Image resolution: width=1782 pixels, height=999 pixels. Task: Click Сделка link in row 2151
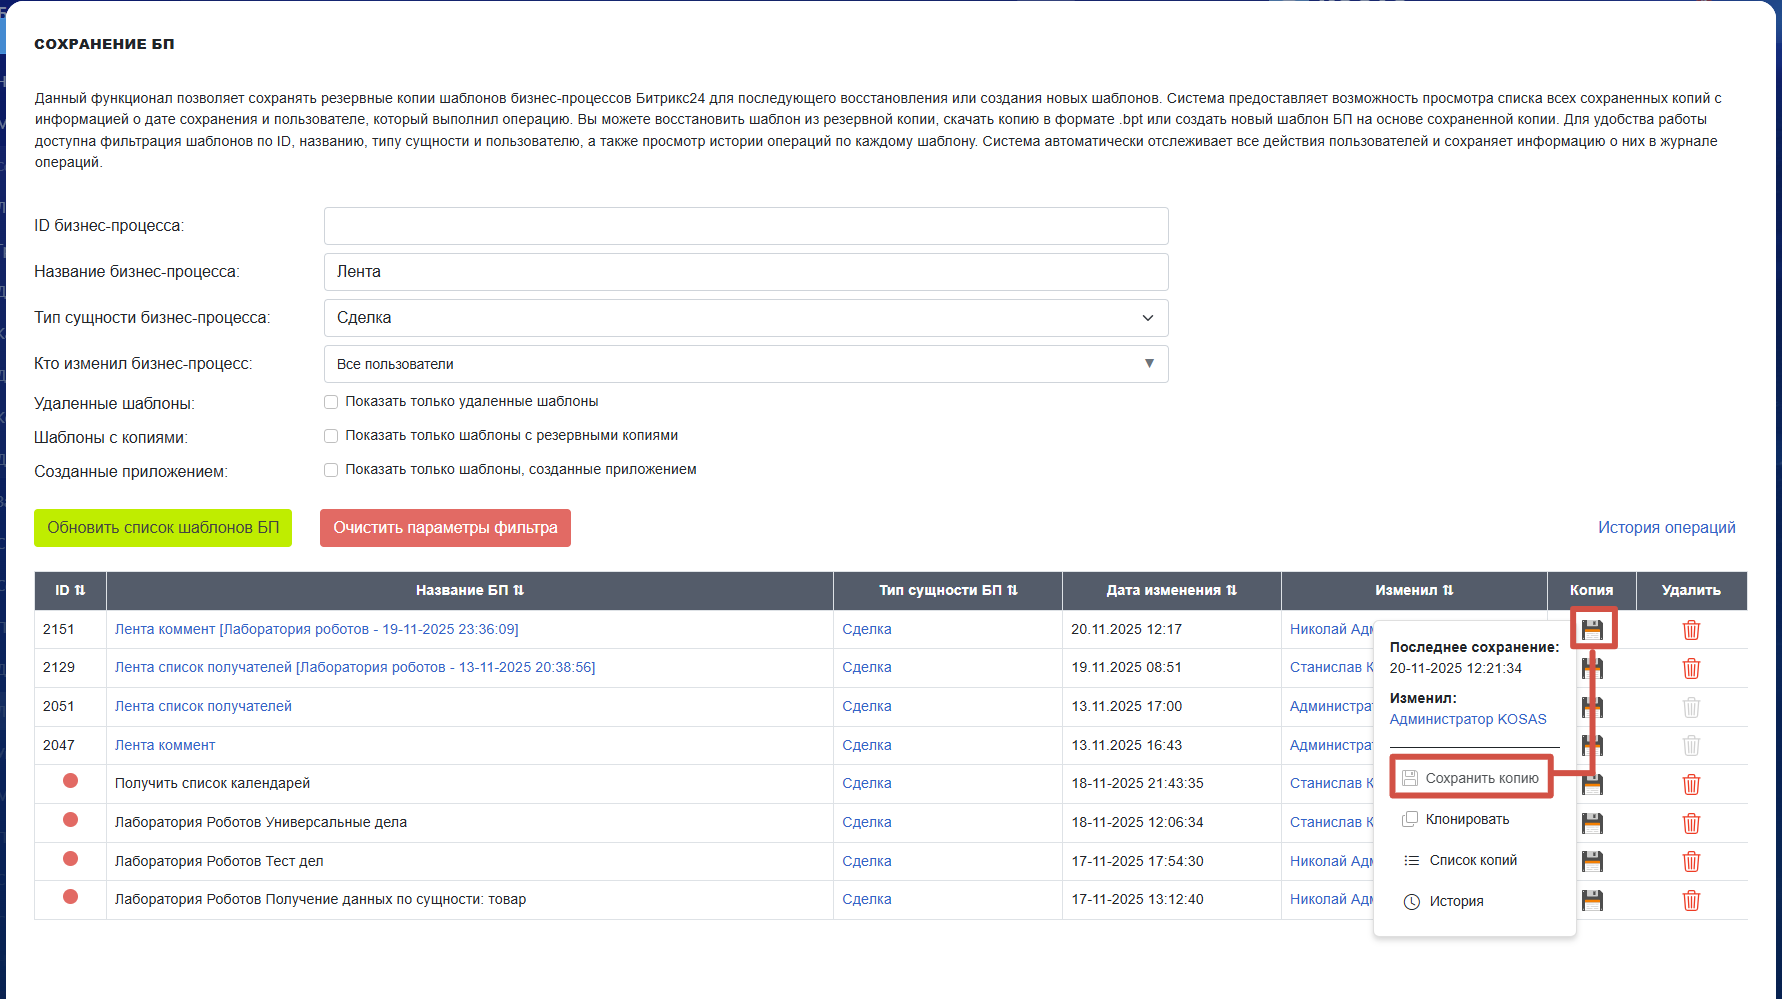(866, 629)
